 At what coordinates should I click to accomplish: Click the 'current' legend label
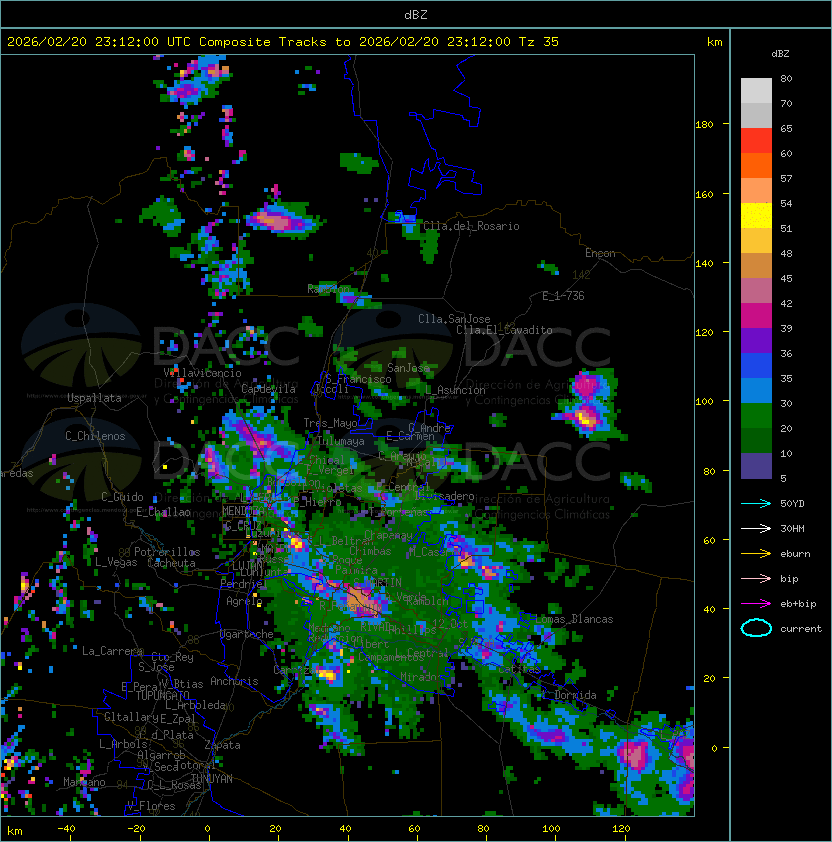(x=801, y=629)
